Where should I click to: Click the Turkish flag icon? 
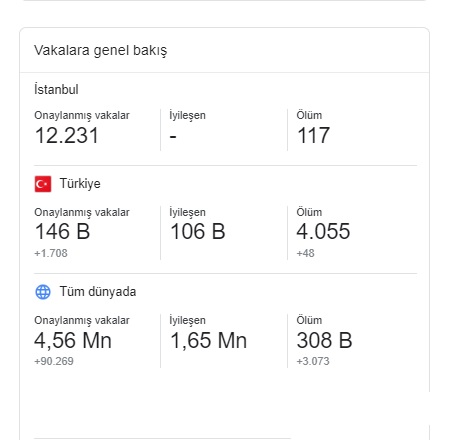click(43, 184)
